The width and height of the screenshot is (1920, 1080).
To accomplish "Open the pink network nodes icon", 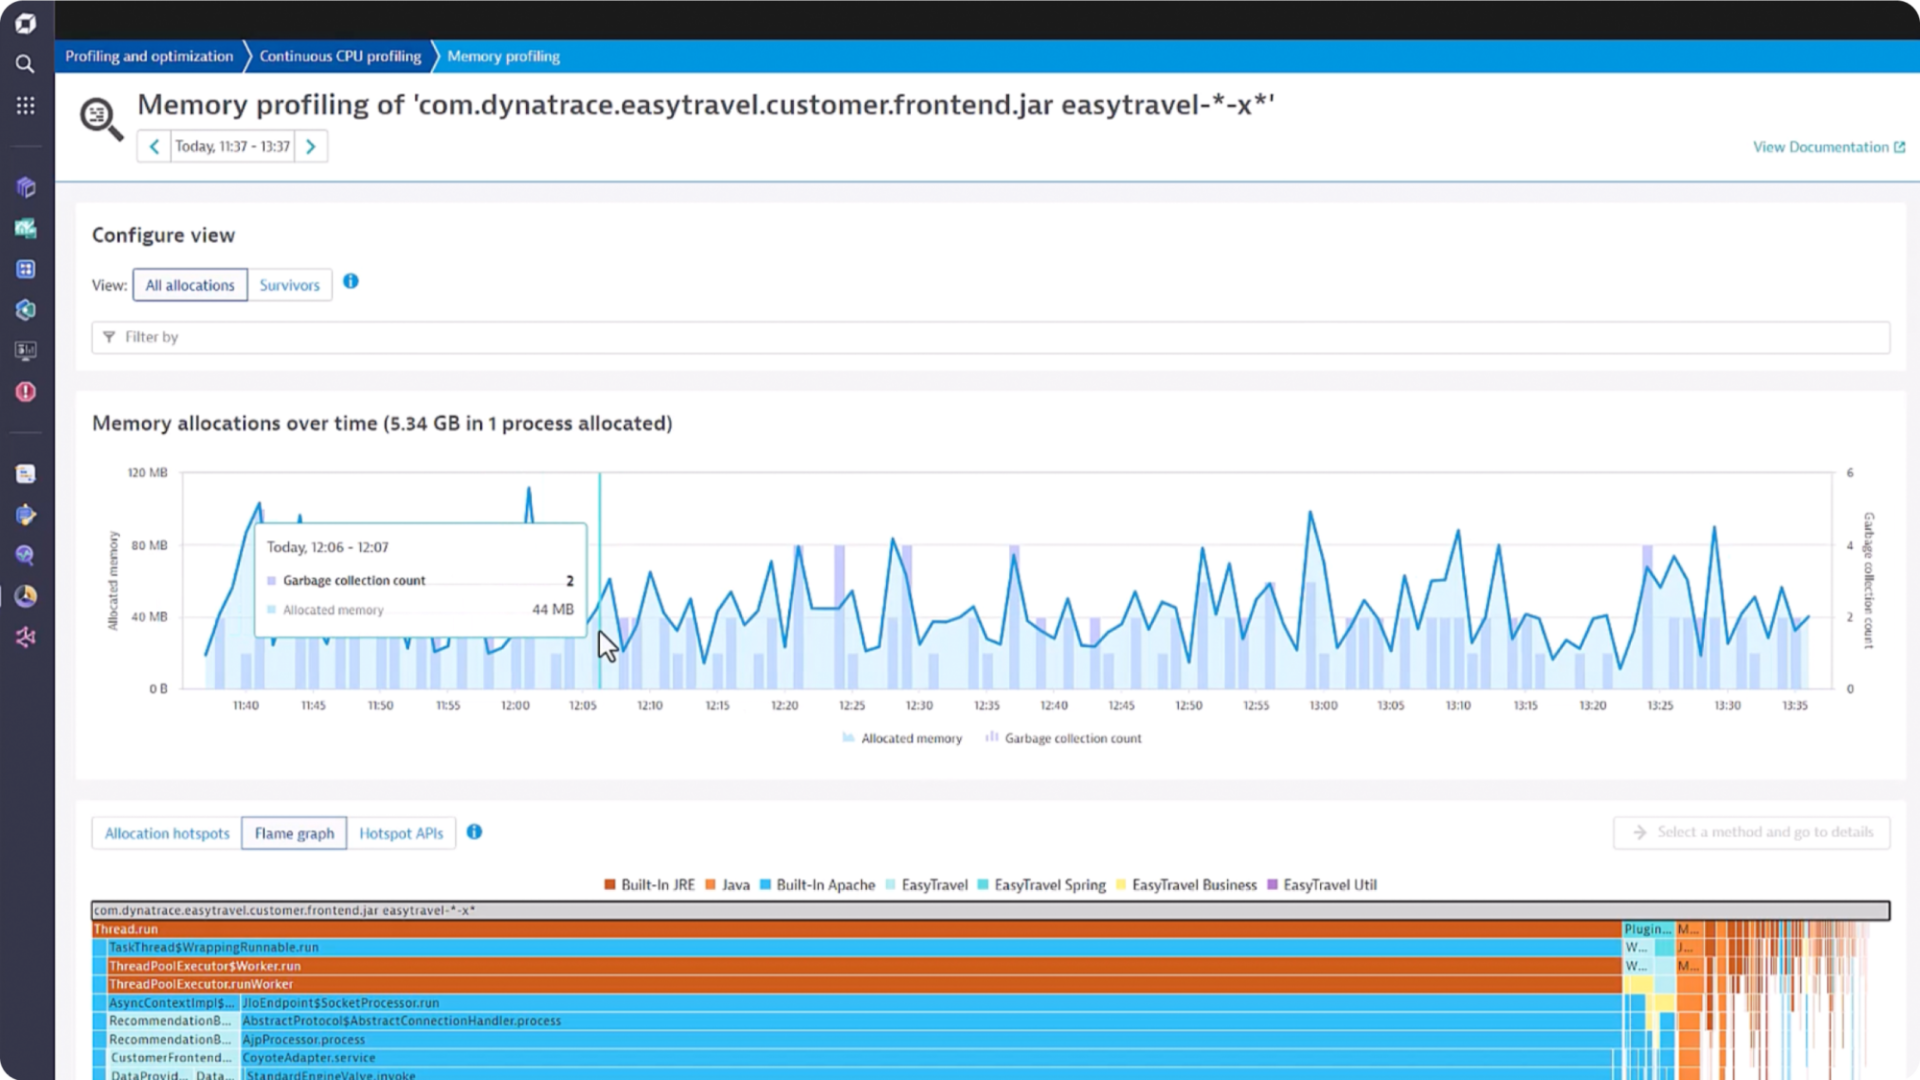I will pos(26,637).
